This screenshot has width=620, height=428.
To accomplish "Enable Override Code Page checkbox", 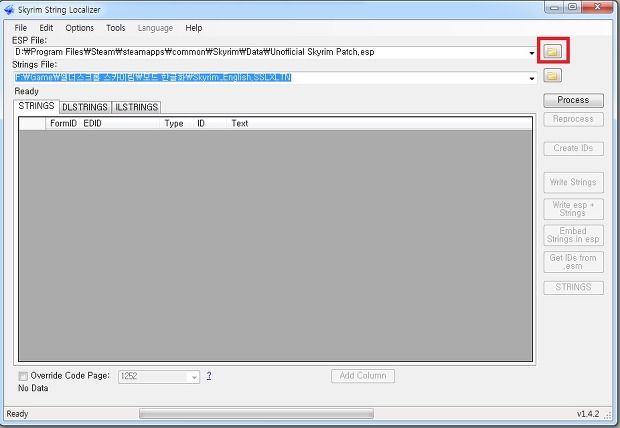I will click(x=23, y=376).
